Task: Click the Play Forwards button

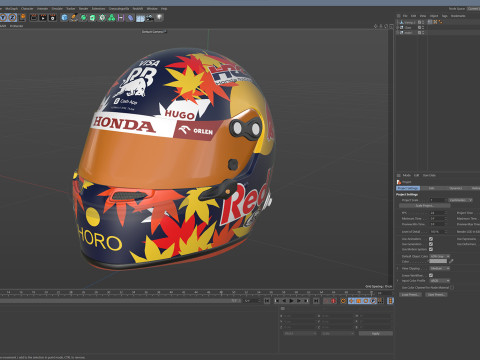Action: tap(291, 301)
